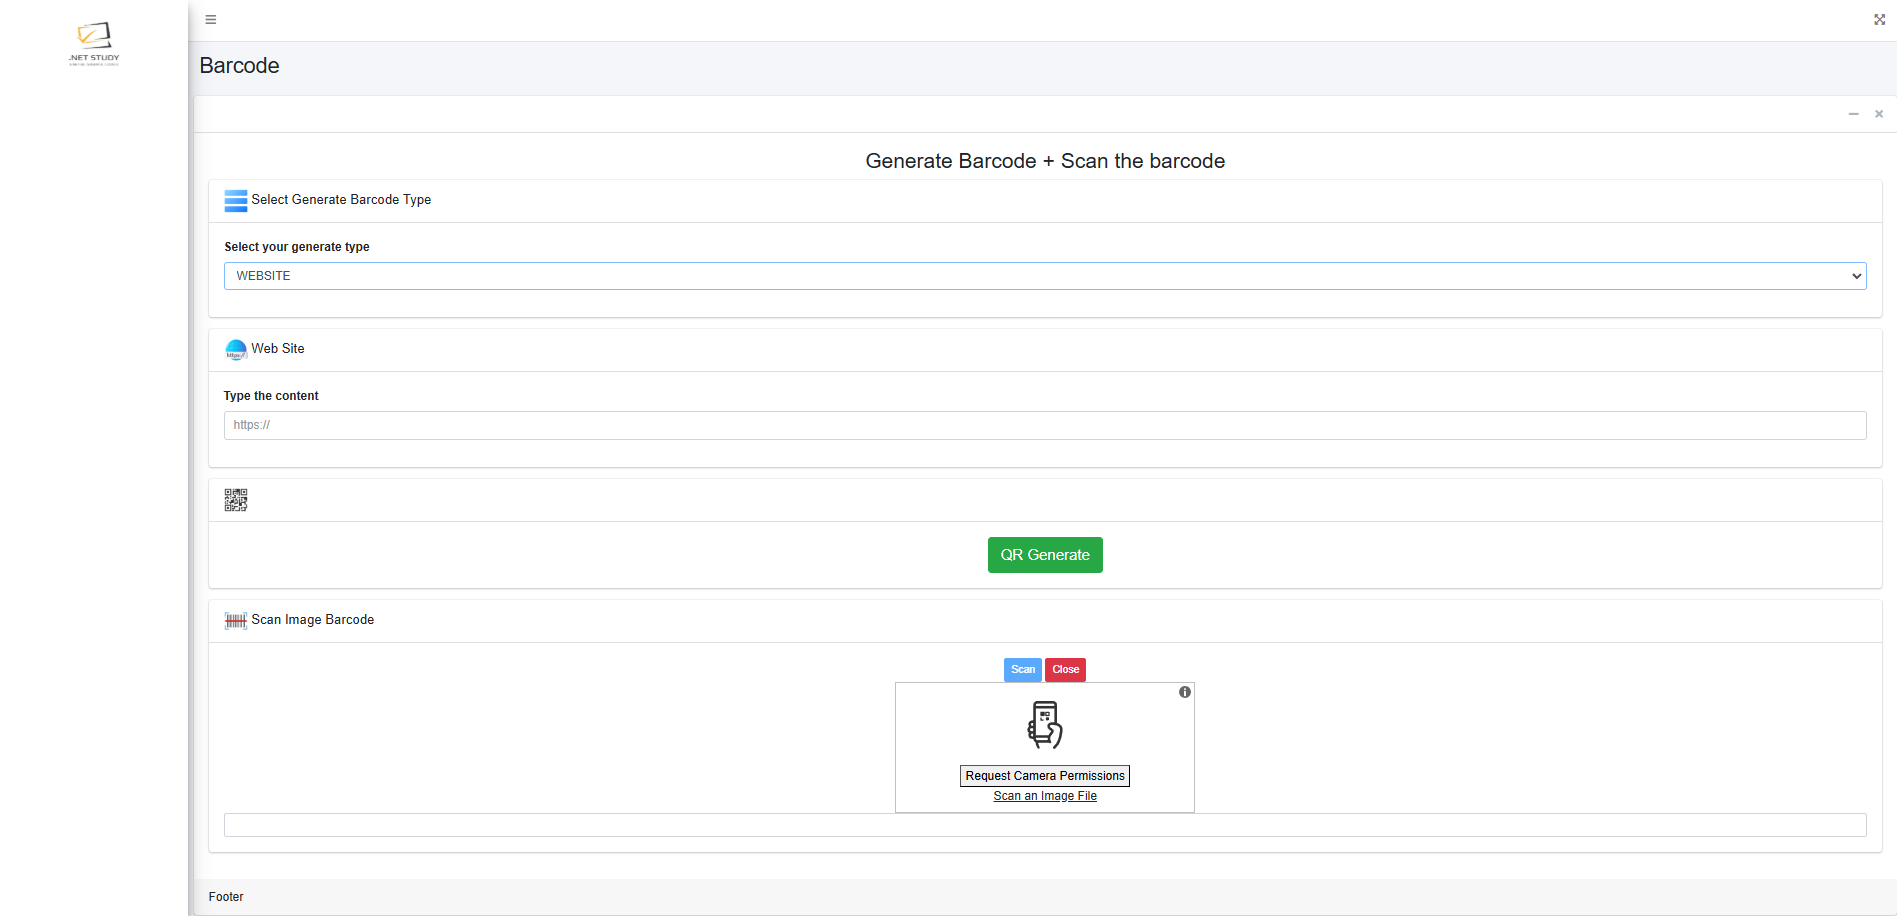
Task: Click the phone scanning illustration icon
Action: tap(1045, 725)
